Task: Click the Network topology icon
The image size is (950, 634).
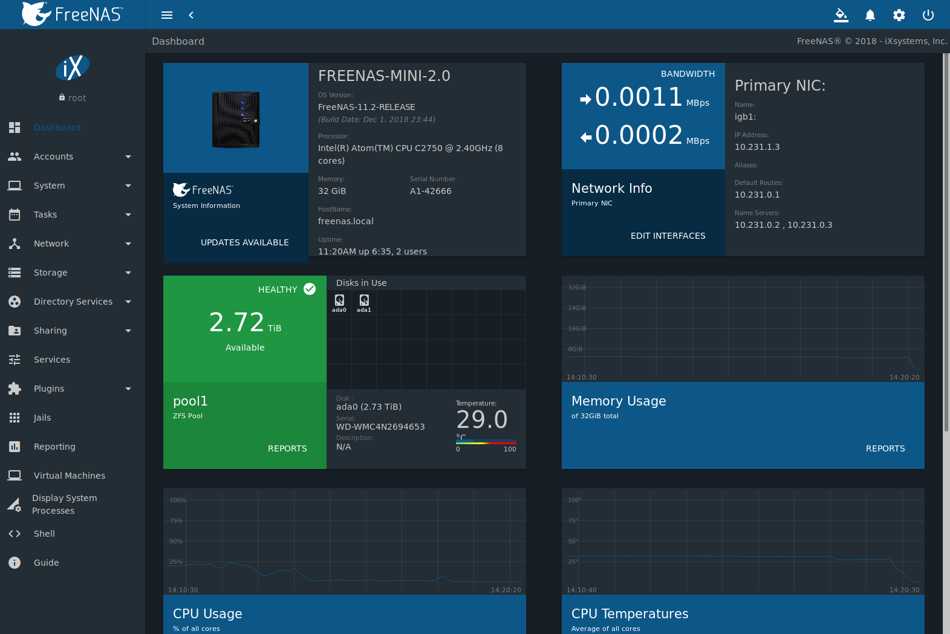Action: pyautogui.click(x=15, y=244)
